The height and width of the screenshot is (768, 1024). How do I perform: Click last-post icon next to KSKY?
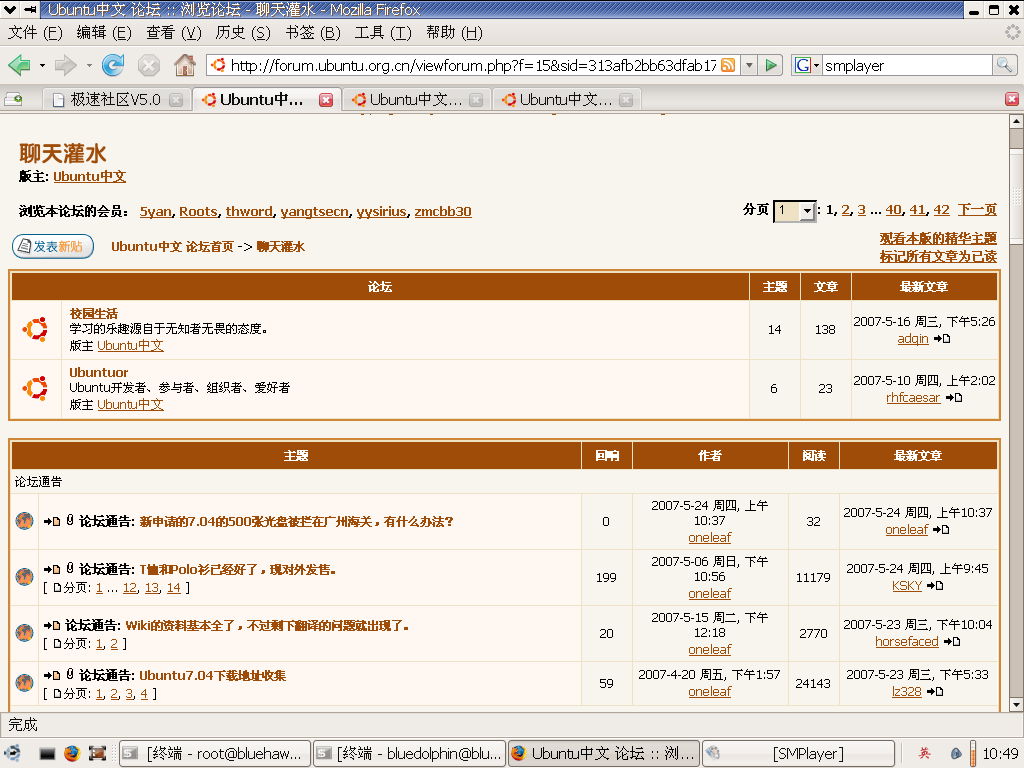(x=935, y=586)
